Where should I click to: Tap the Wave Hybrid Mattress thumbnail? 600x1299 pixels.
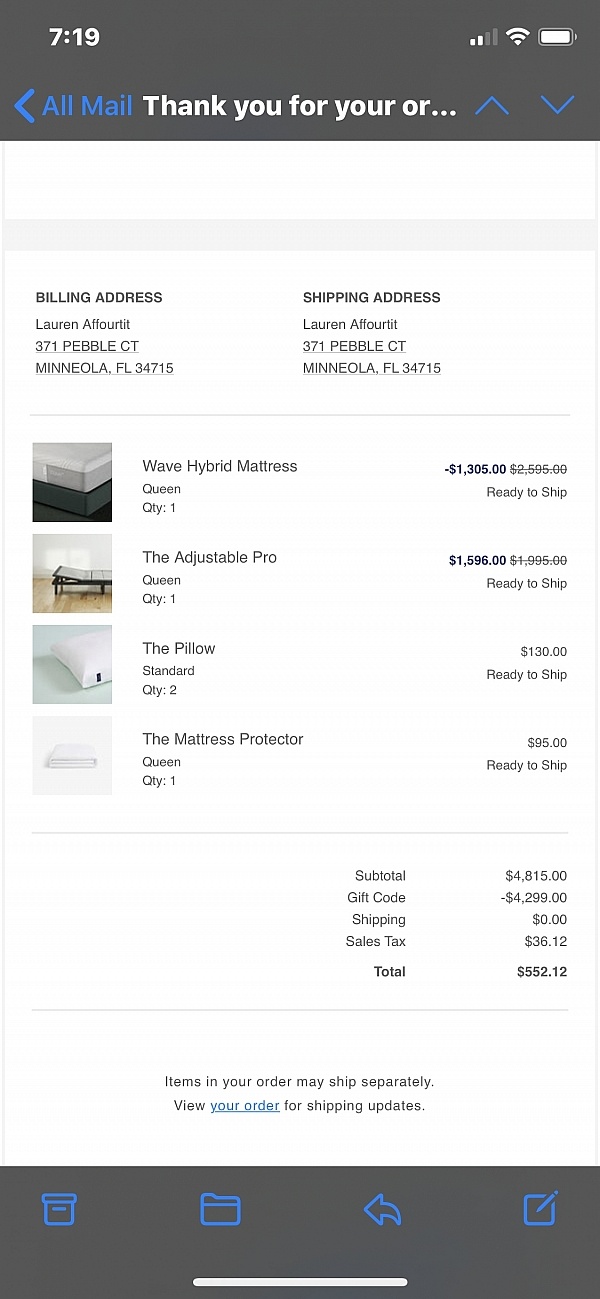pos(72,482)
